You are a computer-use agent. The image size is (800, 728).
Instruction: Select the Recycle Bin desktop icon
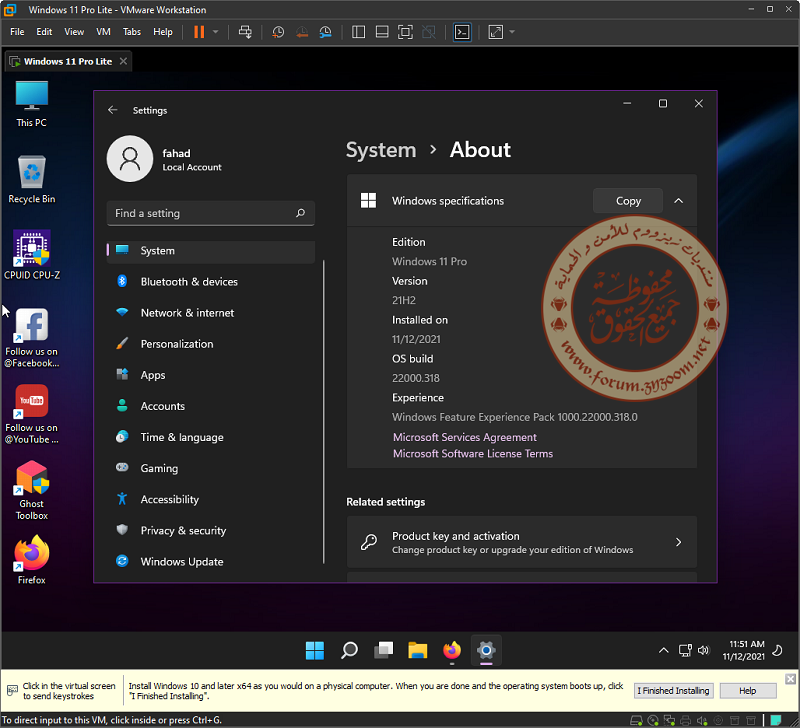[x=32, y=180]
